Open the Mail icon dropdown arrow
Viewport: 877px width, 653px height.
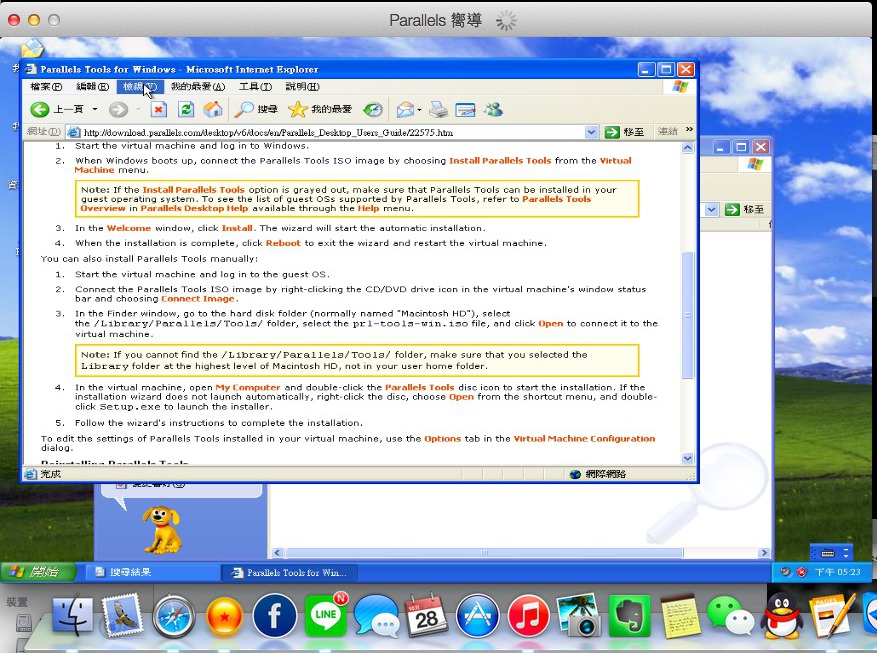pos(419,110)
